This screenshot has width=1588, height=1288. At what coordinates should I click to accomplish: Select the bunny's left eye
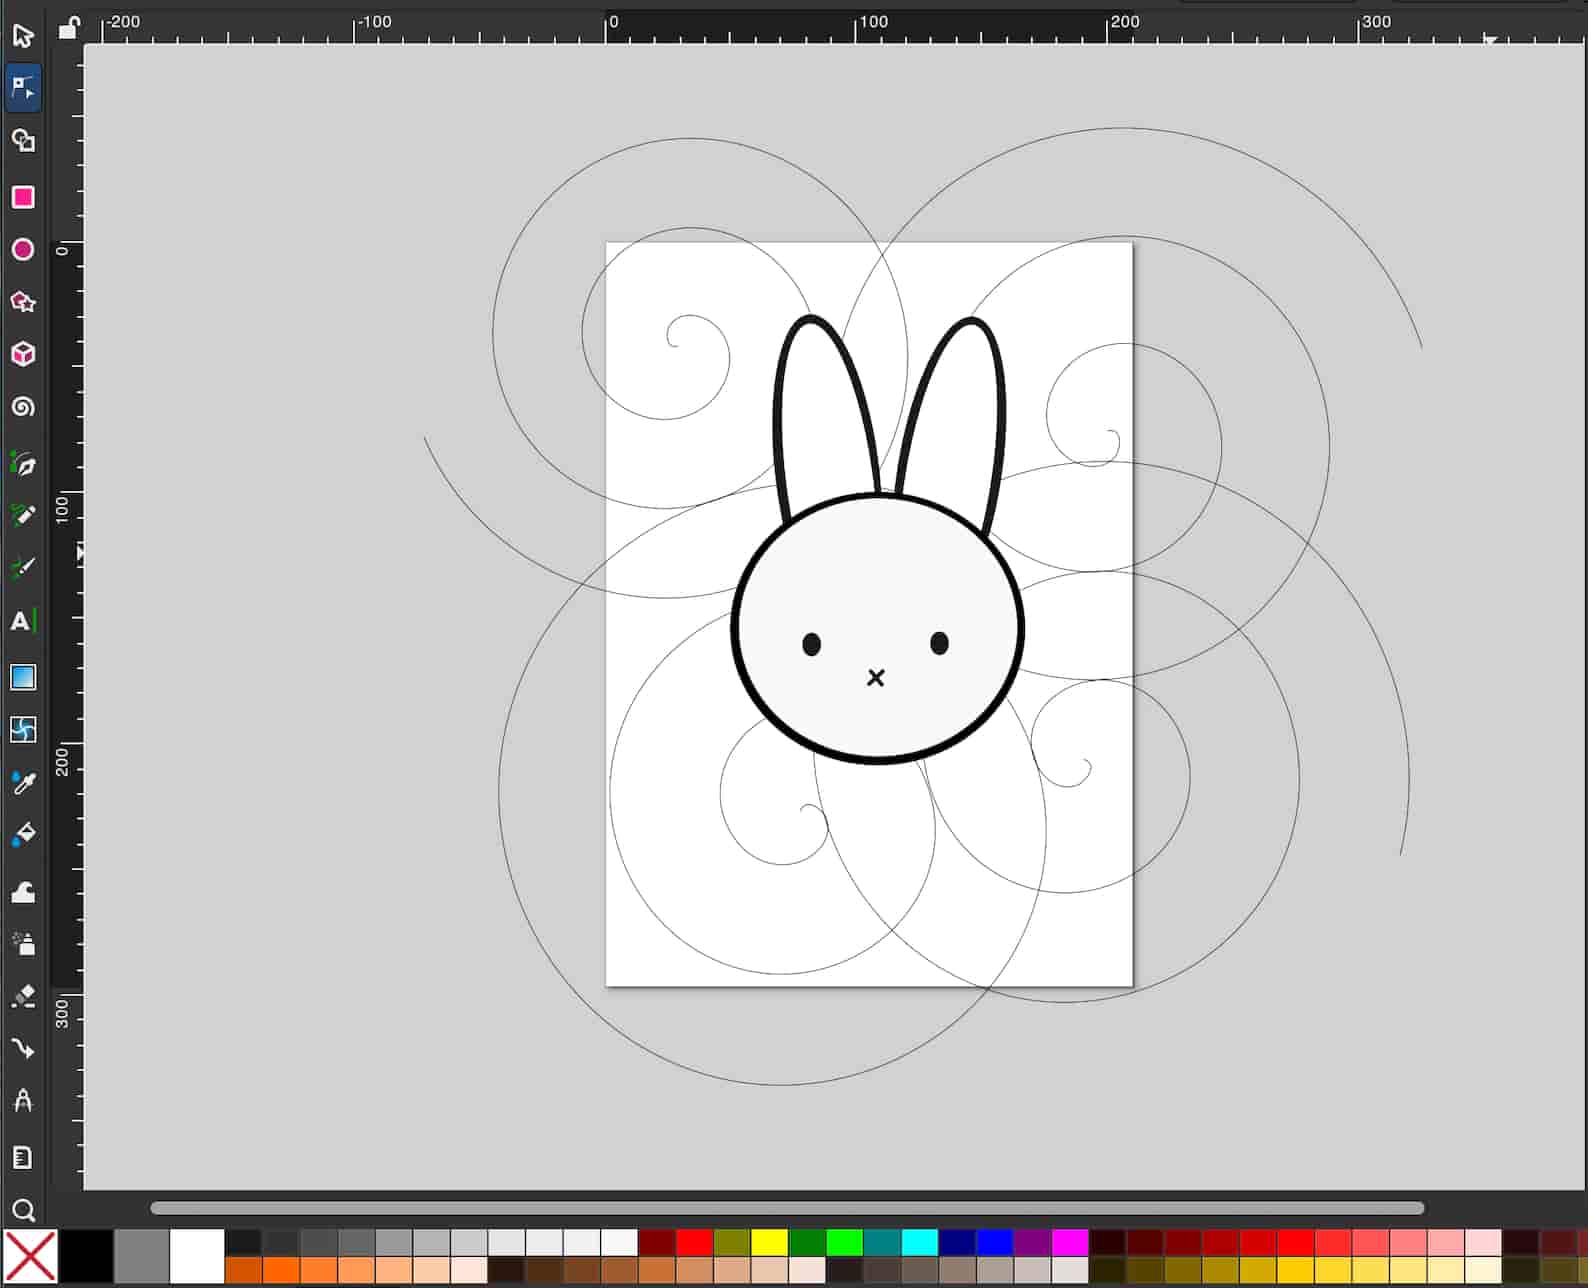[x=812, y=644]
